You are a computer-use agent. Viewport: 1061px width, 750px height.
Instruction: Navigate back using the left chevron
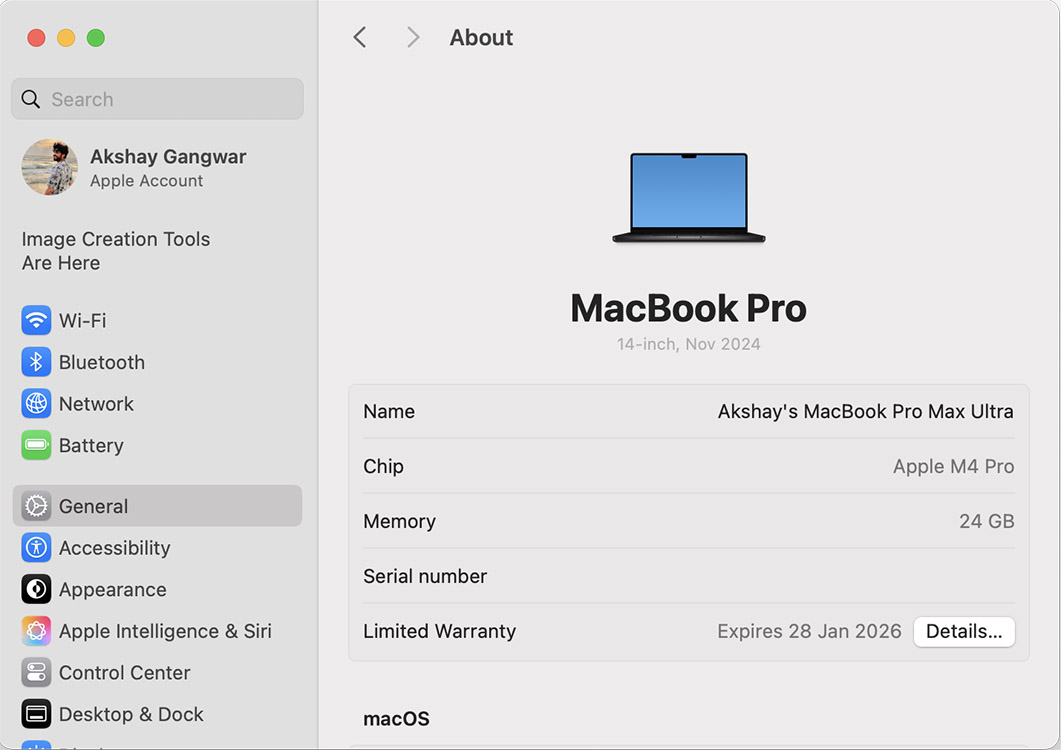[360, 37]
